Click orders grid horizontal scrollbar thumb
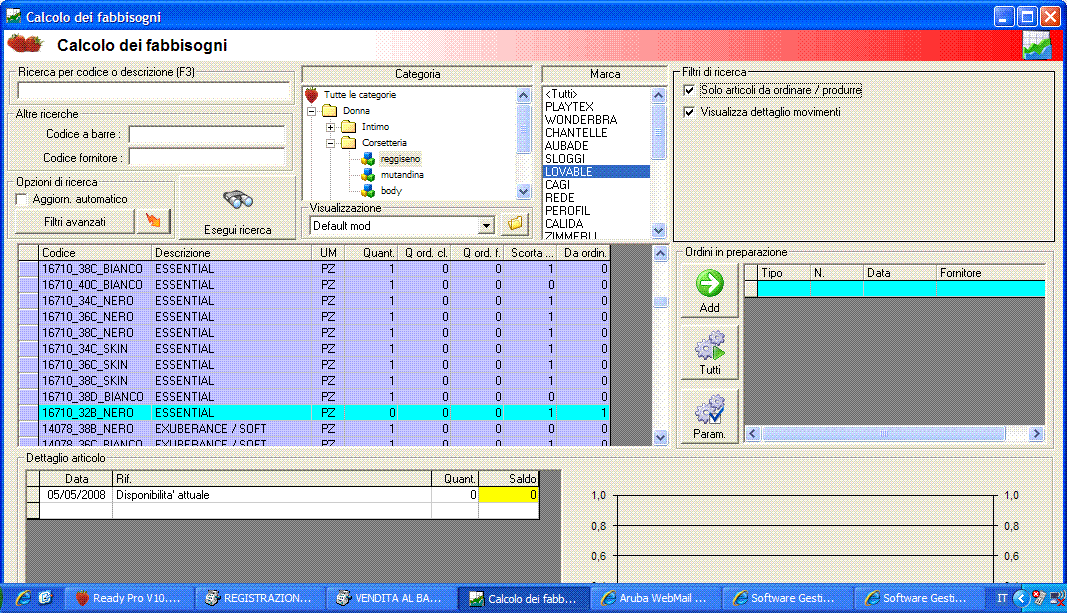The image size is (1067, 613). point(883,433)
